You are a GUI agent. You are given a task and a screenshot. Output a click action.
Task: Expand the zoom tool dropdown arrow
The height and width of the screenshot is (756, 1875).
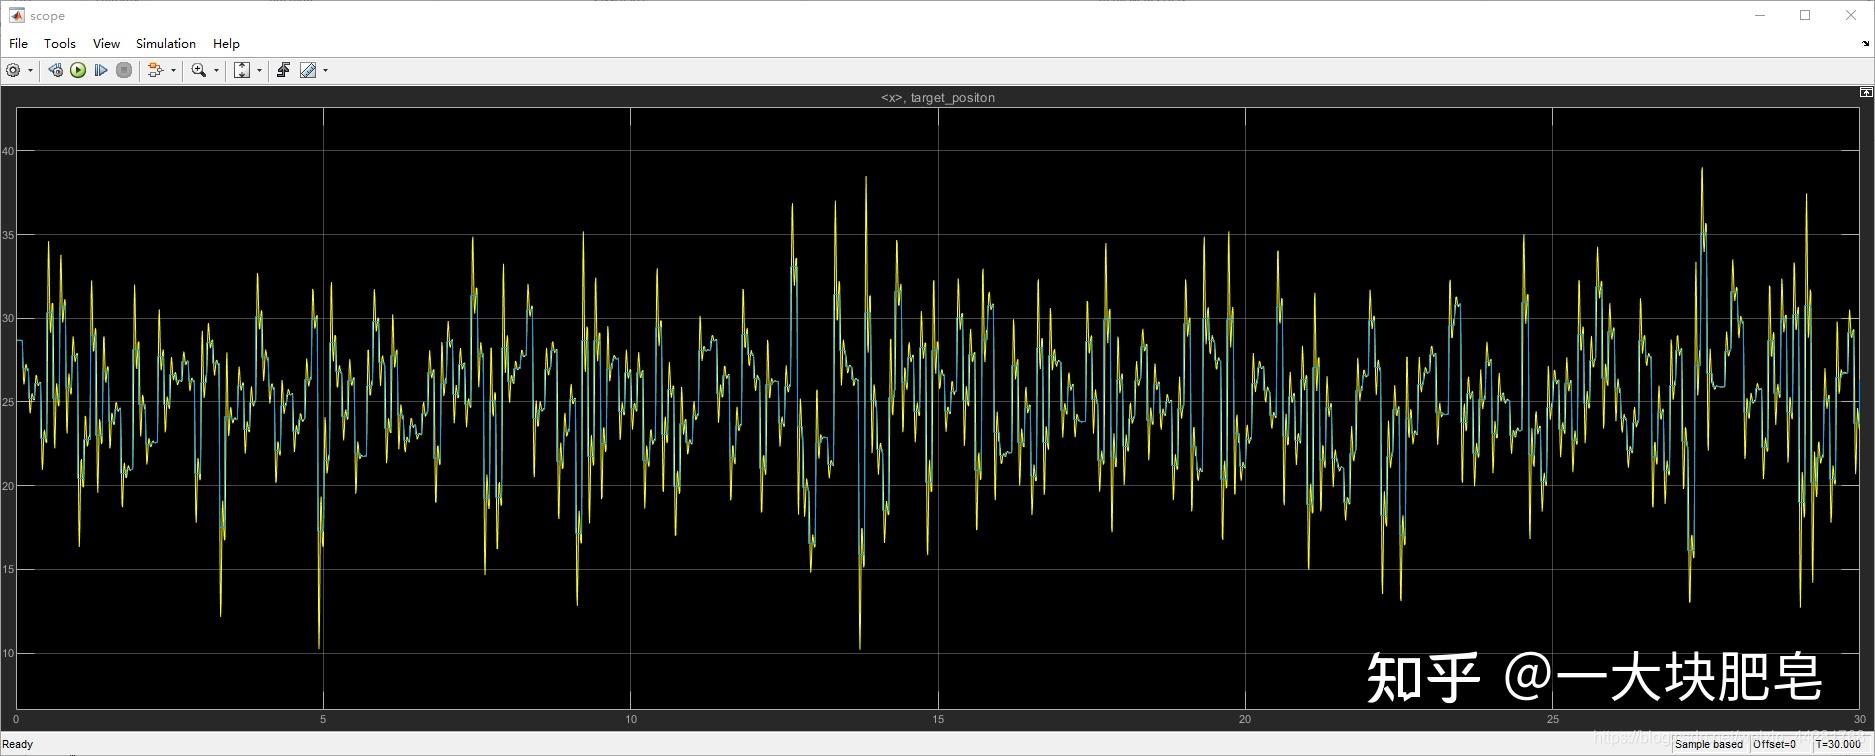216,70
